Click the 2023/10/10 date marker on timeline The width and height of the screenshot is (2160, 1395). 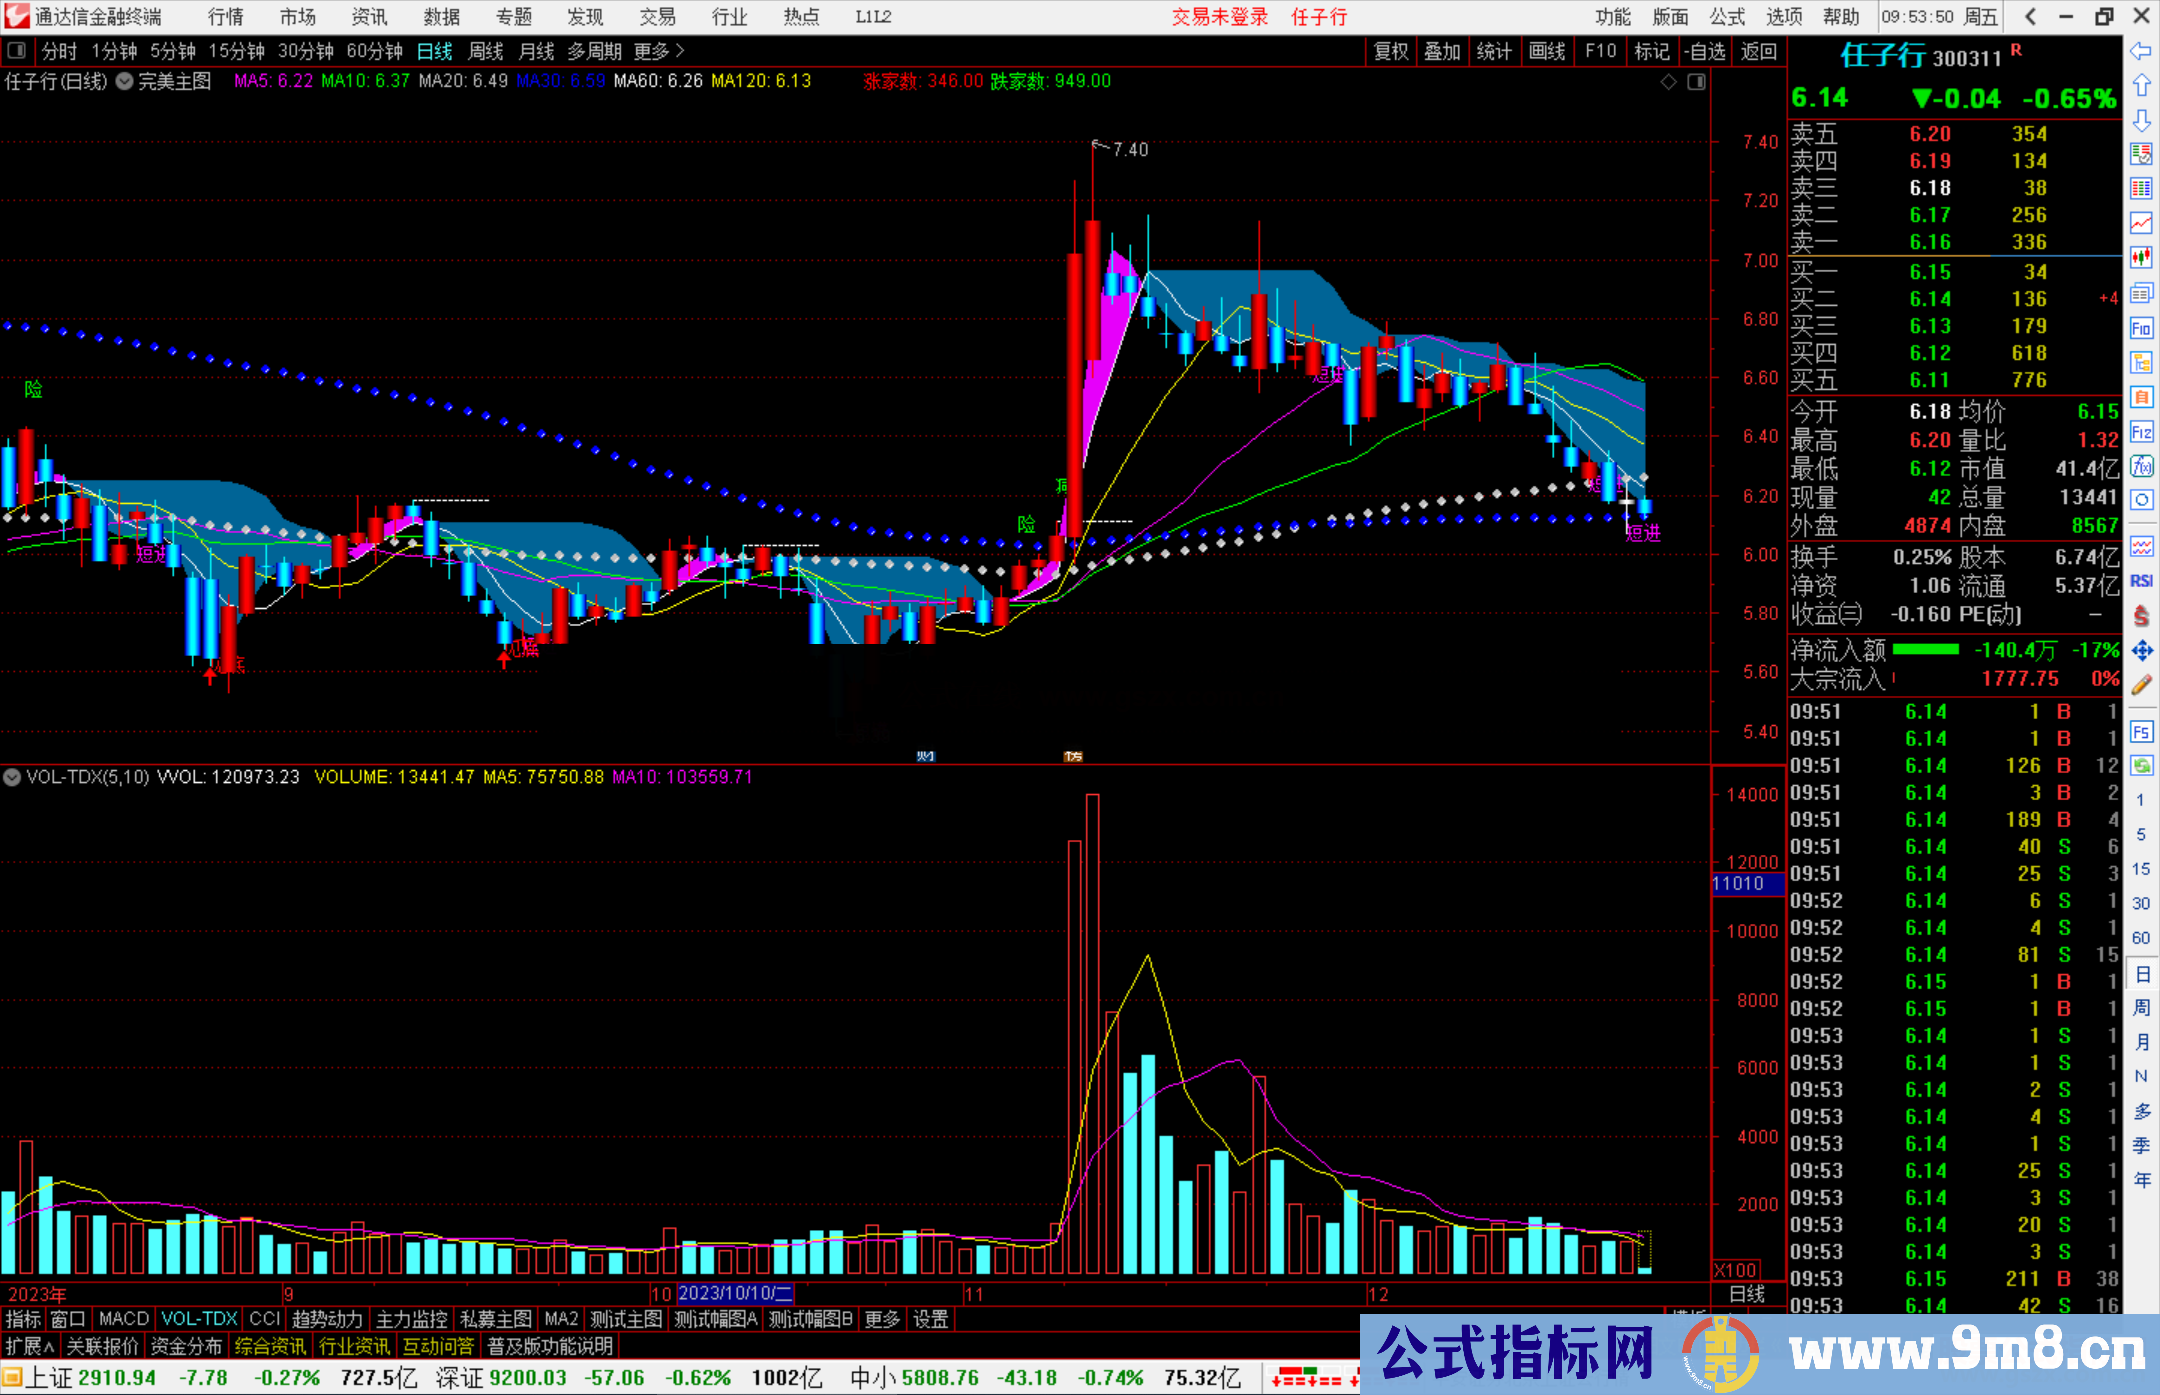[x=735, y=1293]
